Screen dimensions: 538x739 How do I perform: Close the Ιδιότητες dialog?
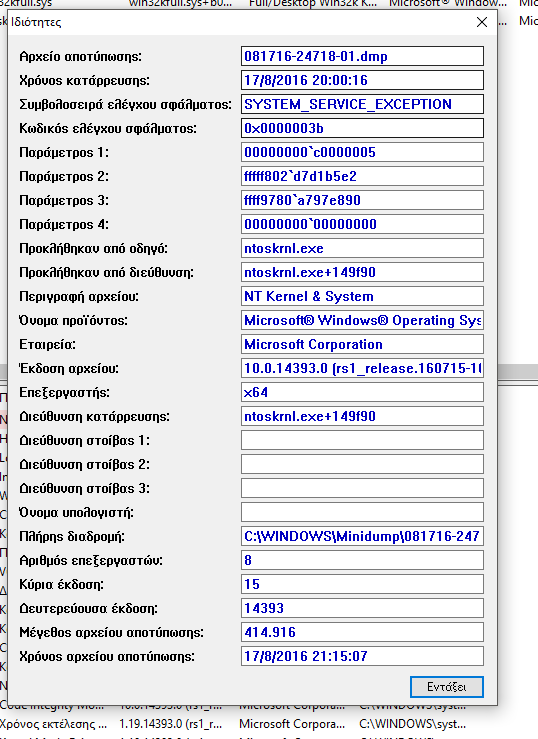(481, 22)
